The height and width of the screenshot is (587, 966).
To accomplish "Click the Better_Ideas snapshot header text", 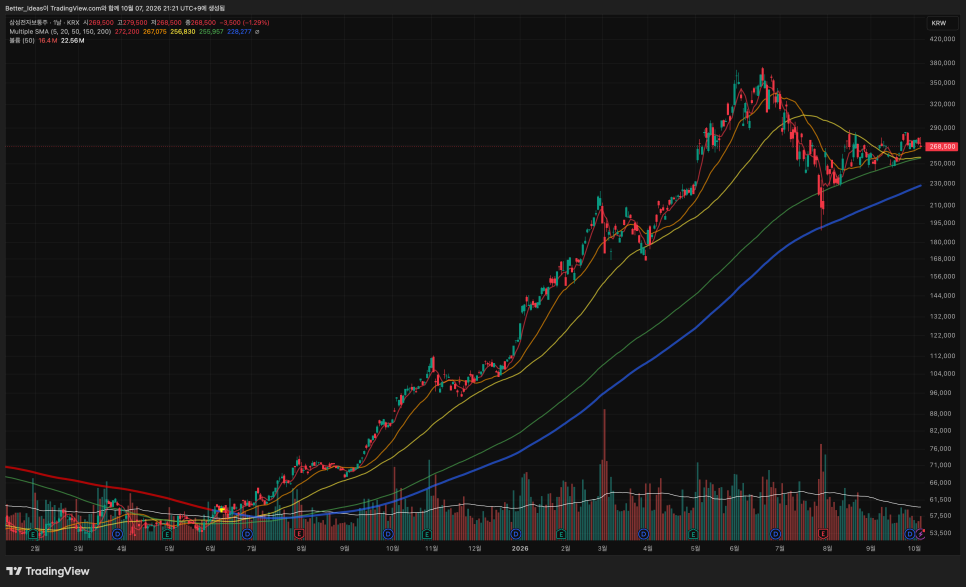I will tap(115, 8).
